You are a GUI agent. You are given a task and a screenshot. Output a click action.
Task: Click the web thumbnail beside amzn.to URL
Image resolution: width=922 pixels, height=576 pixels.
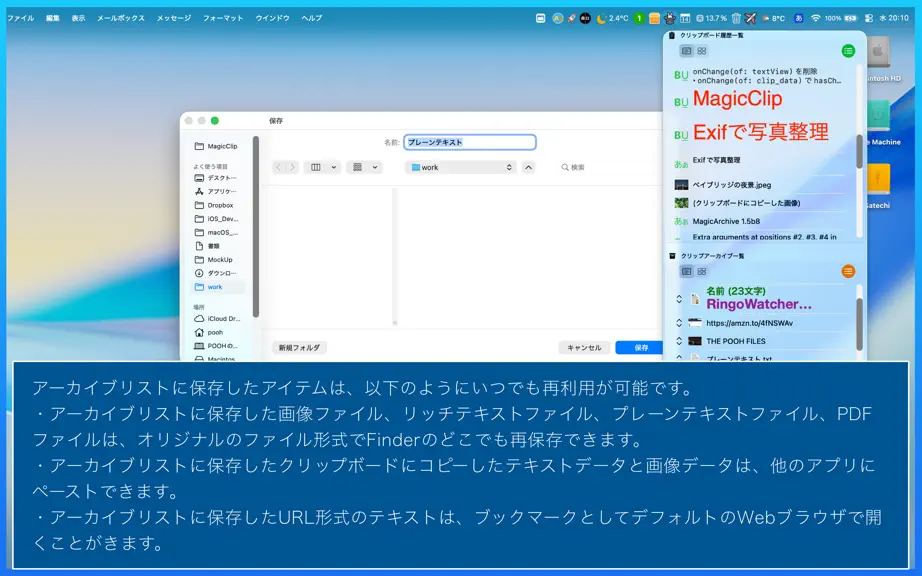695,323
